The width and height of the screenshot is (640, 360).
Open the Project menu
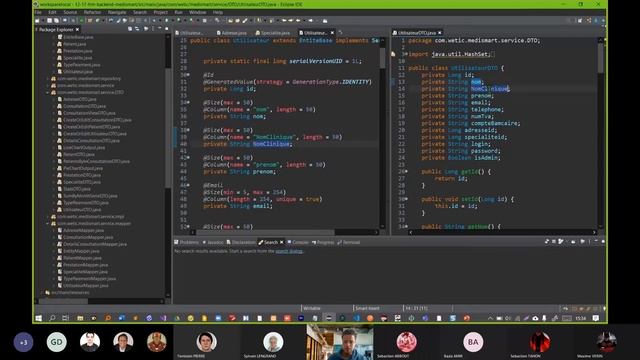160,12
